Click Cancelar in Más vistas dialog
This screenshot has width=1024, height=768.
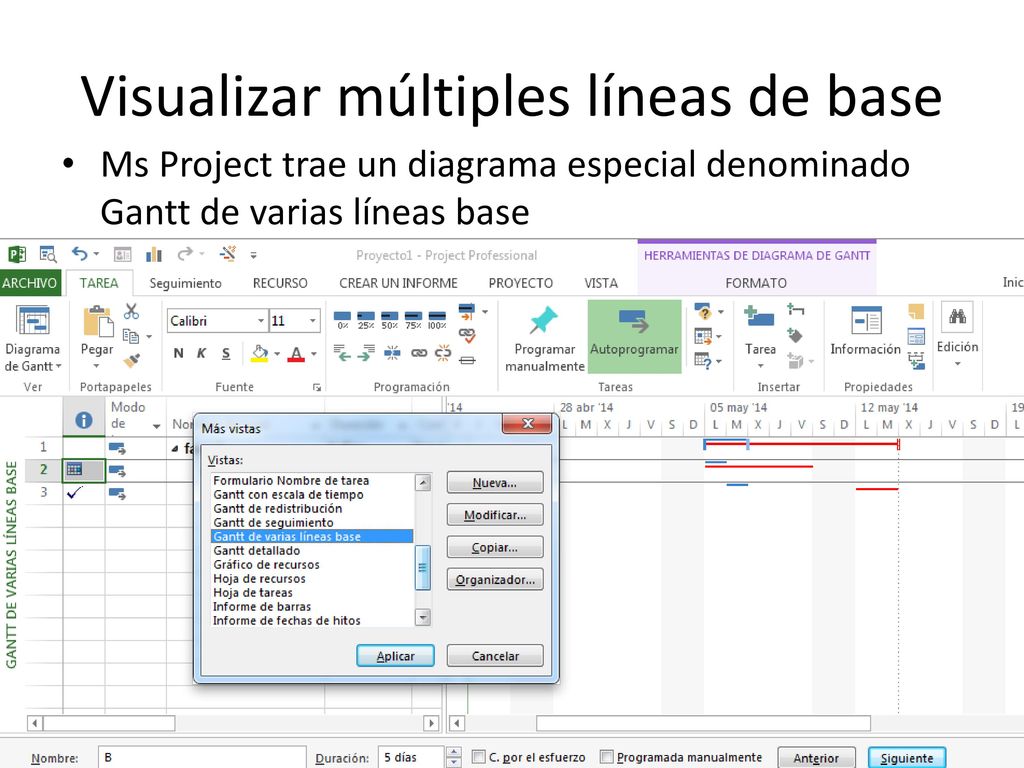[x=495, y=656]
